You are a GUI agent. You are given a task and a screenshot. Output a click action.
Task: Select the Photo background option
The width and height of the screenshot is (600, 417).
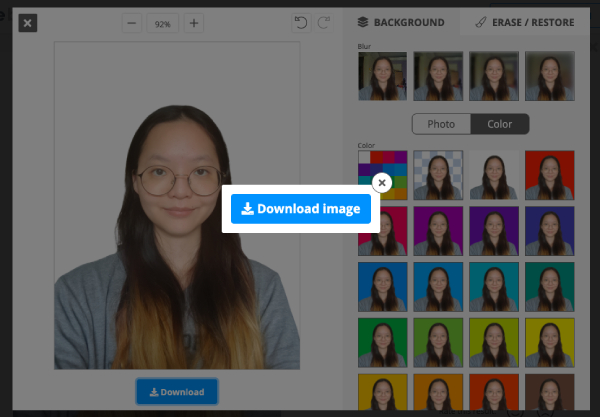[x=441, y=124]
